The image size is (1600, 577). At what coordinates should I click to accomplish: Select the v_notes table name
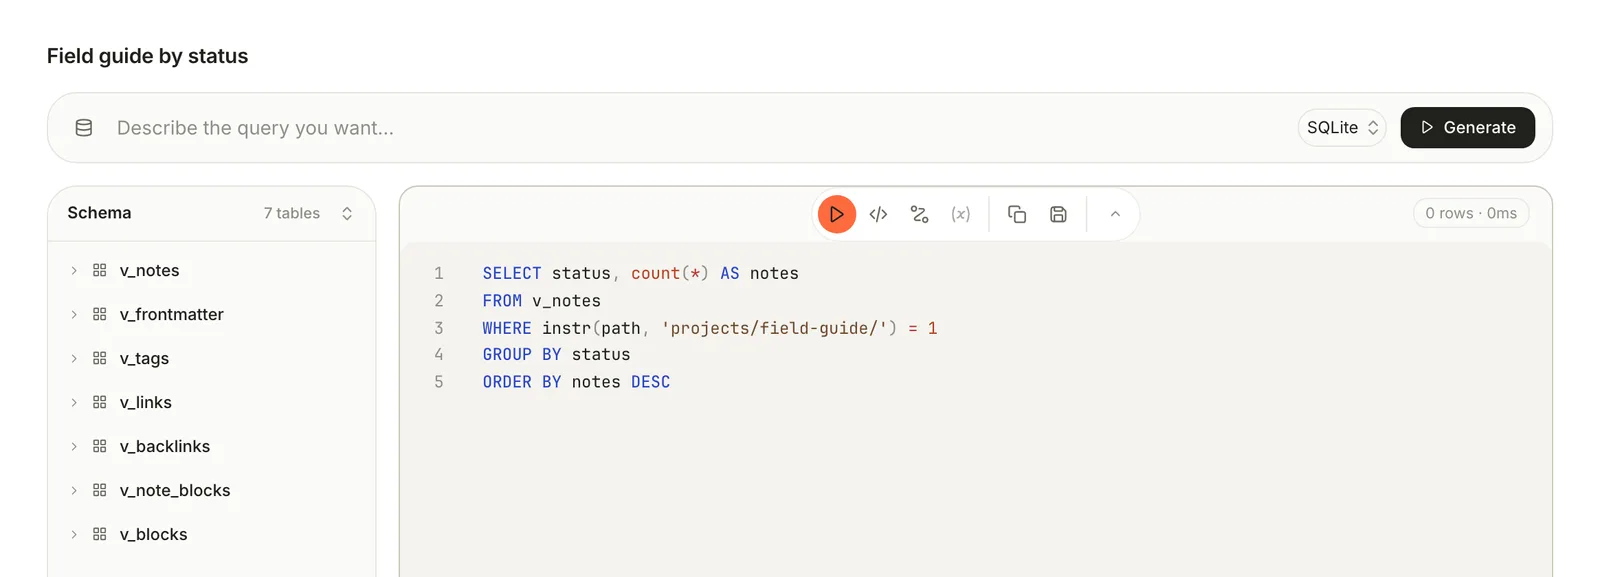pos(150,270)
